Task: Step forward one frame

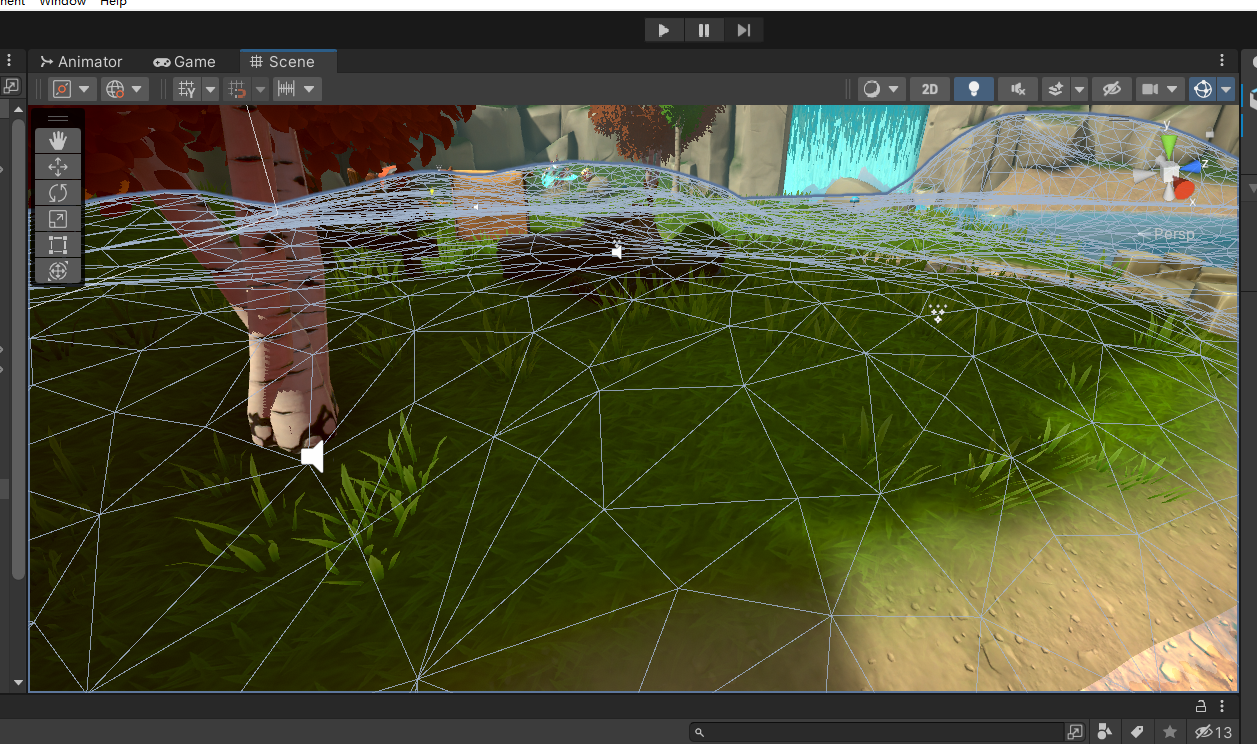Action: [x=743, y=30]
